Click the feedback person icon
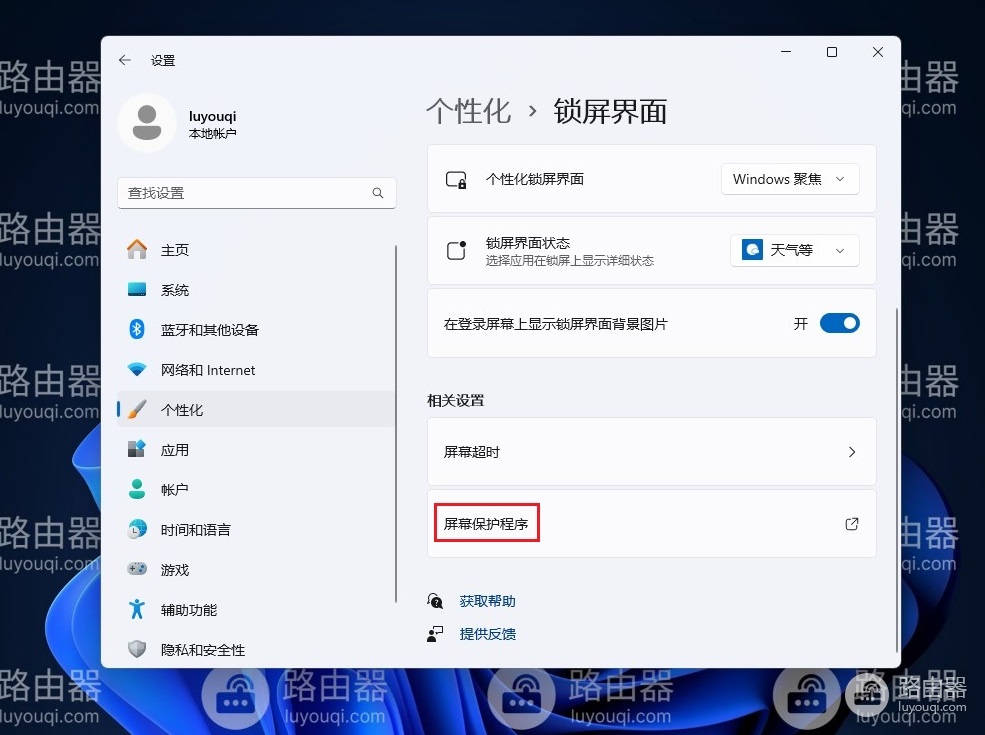The width and height of the screenshot is (985, 735). [x=435, y=634]
